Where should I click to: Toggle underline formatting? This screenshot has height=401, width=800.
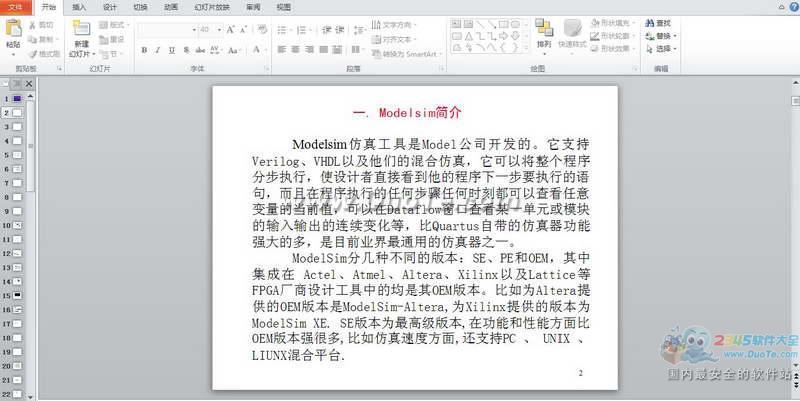click(x=172, y=50)
